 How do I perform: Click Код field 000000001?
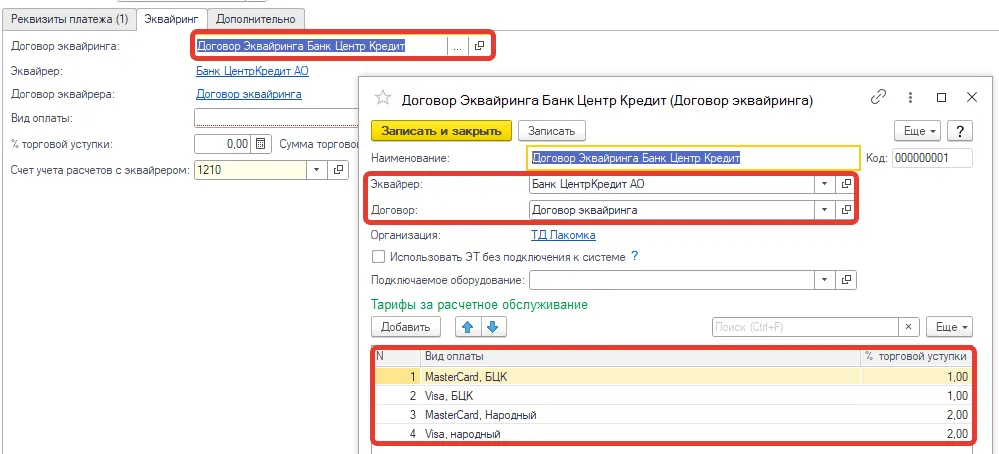932,158
